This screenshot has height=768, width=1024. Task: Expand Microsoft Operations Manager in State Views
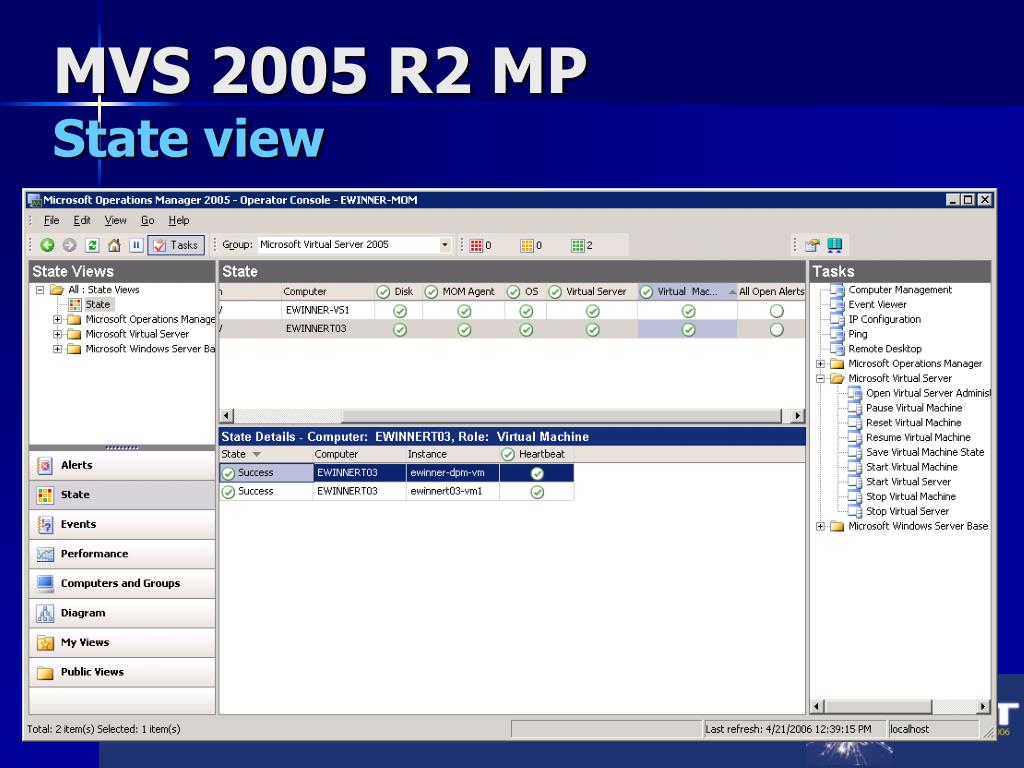[x=57, y=319]
